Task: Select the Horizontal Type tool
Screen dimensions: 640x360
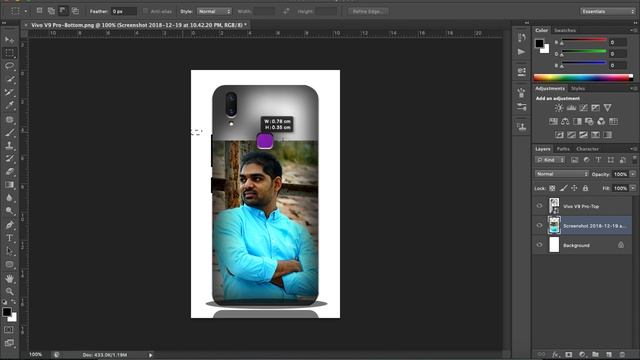Action: pyautogui.click(x=9, y=238)
